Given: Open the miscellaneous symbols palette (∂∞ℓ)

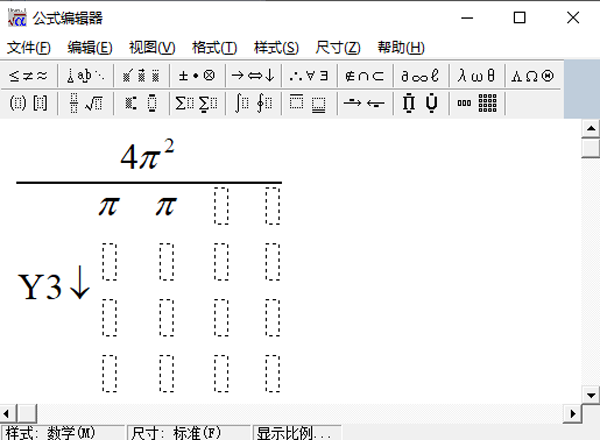Looking at the screenshot, I should click(420, 76).
